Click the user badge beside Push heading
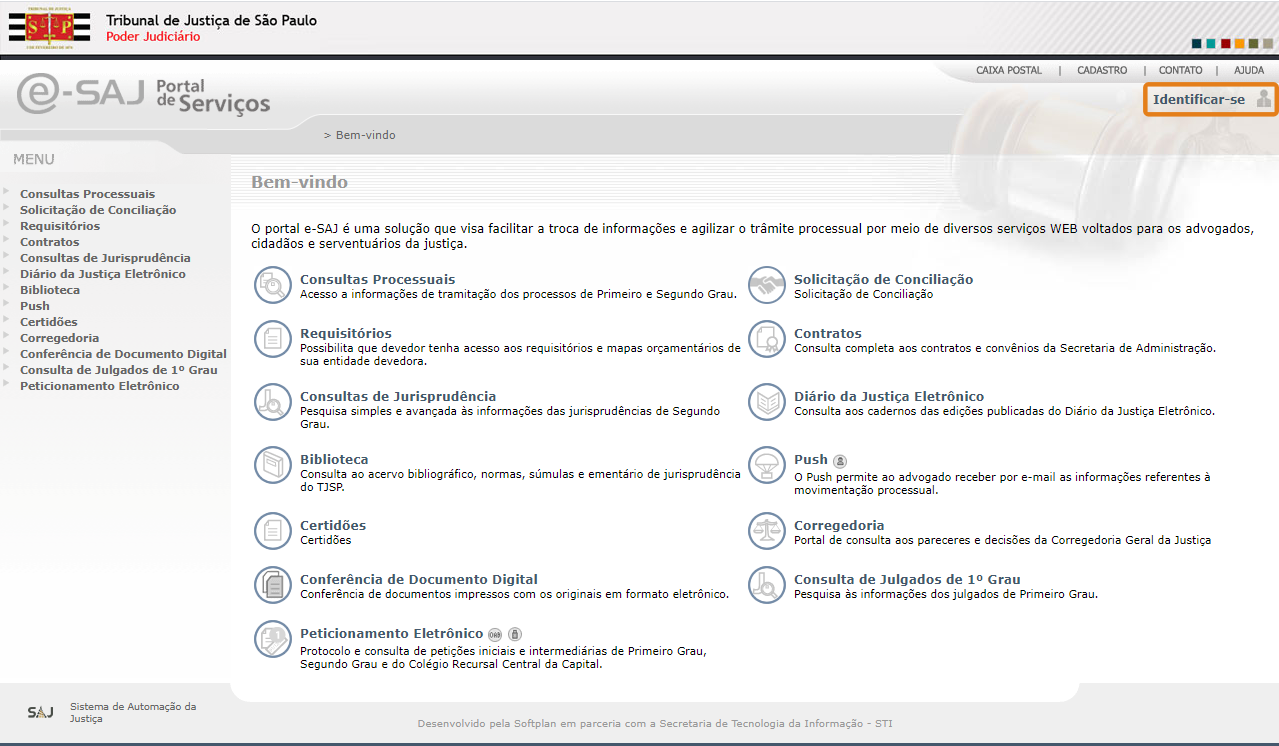The width and height of the screenshot is (1279, 746). coord(840,461)
